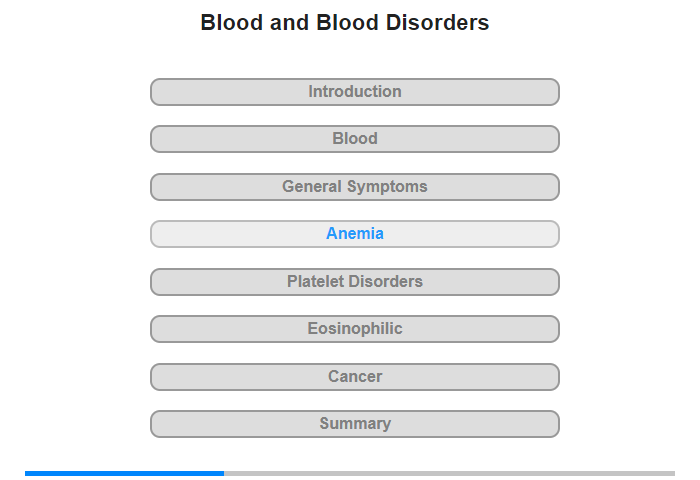Choose the Blood menu item
The height and width of the screenshot is (480, 700).
pyautogui.click(x=354, y=139)
